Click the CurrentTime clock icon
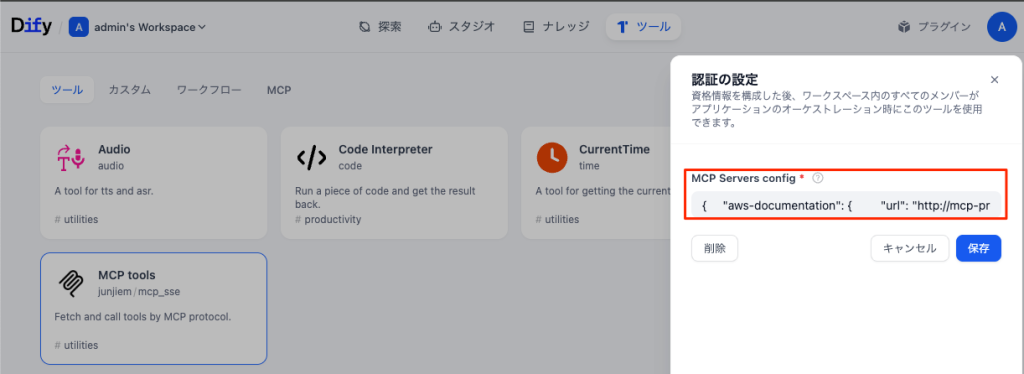The width and height of the screenshot is (1024, 374). click(552, 157)
